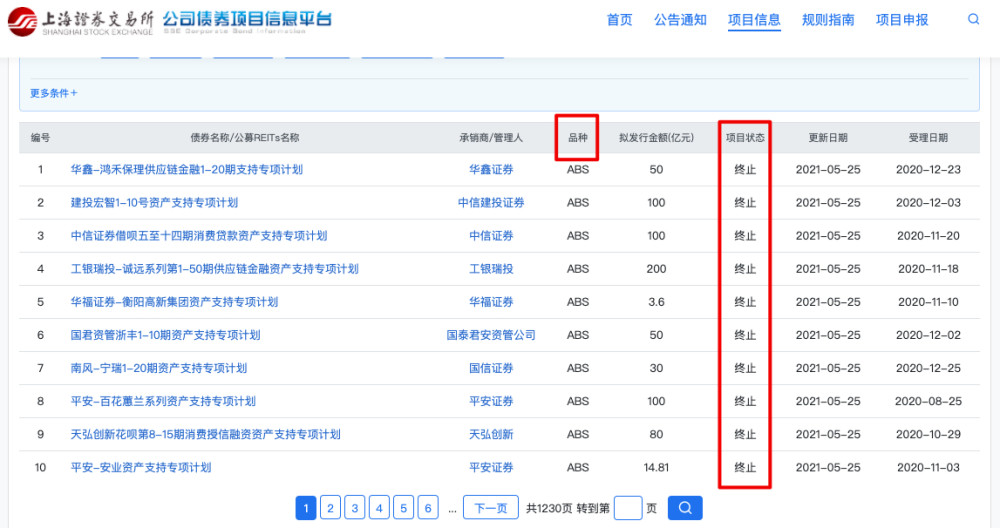Click the 共1230页 total pages text
The width and height of the screenshot is (1000, 528).
(549, 508)
